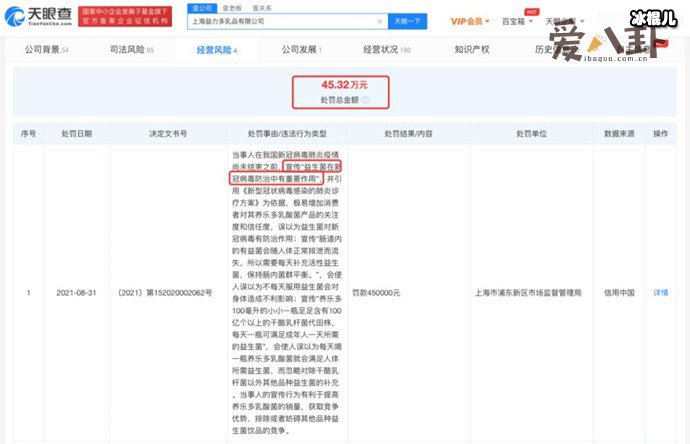690x444 pixels.
Task: Click the 天眼一下 search button
Action: click(x=407, y=21)
